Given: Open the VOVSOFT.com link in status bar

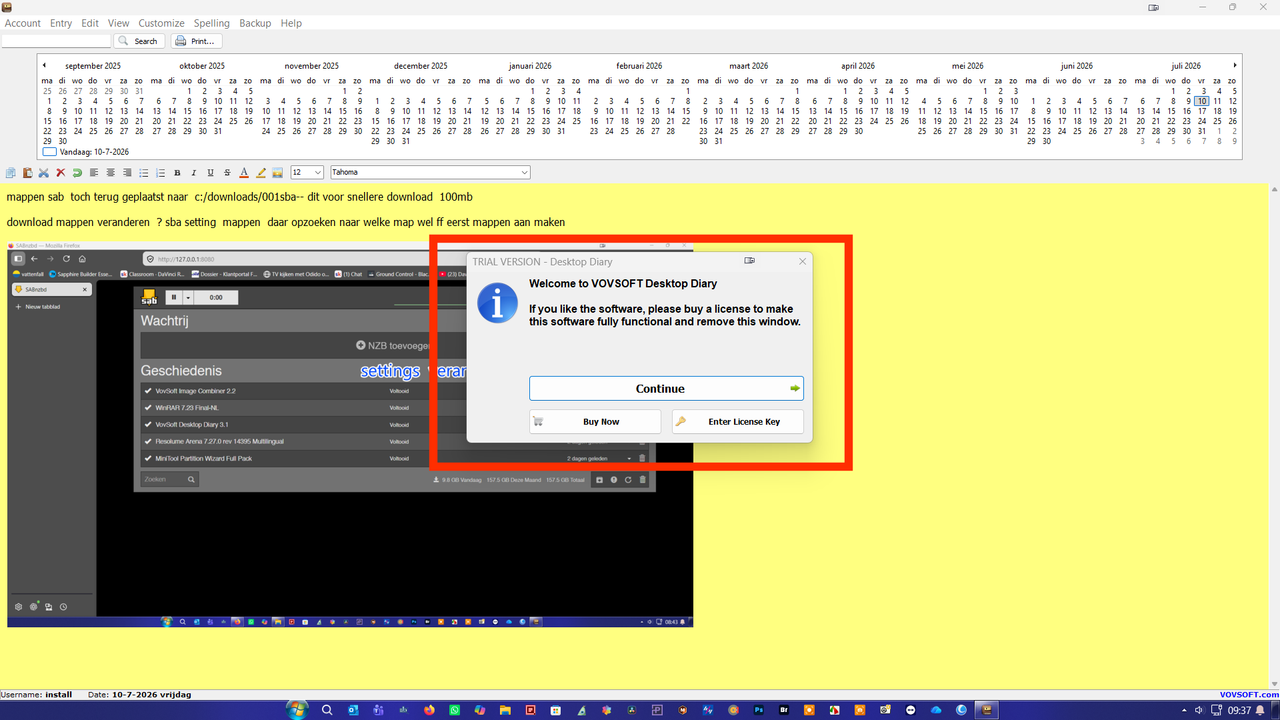Looking at the screenshot, I should click(x=1249, y=694).
